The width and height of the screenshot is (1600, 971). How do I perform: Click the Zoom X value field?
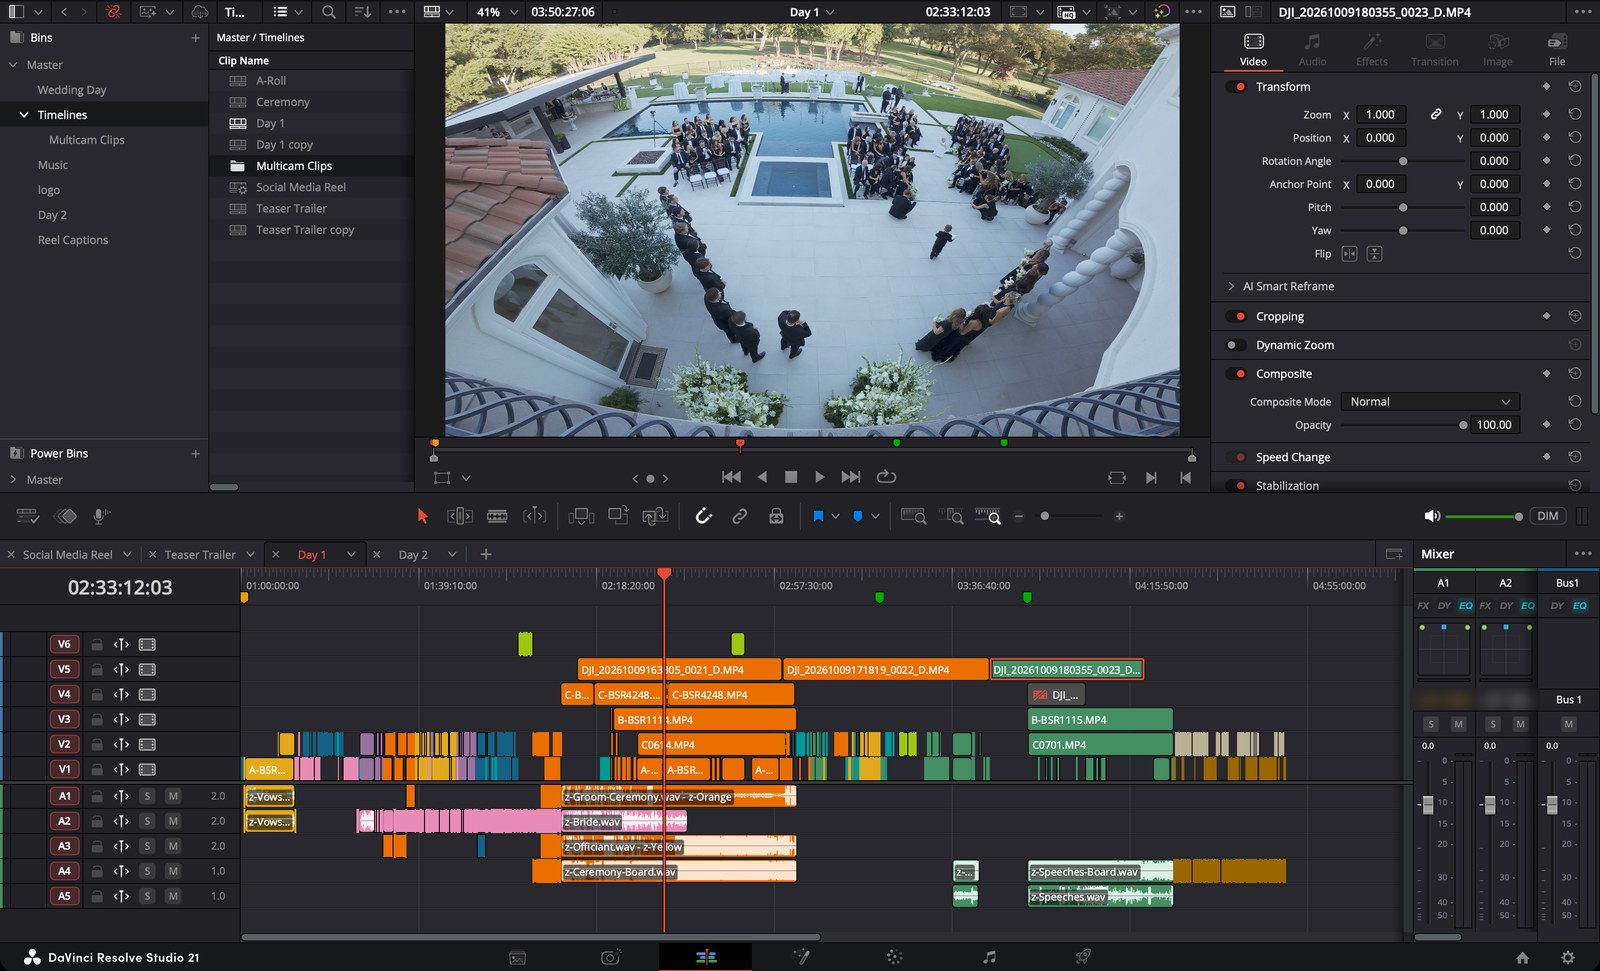pos(1381,114)
